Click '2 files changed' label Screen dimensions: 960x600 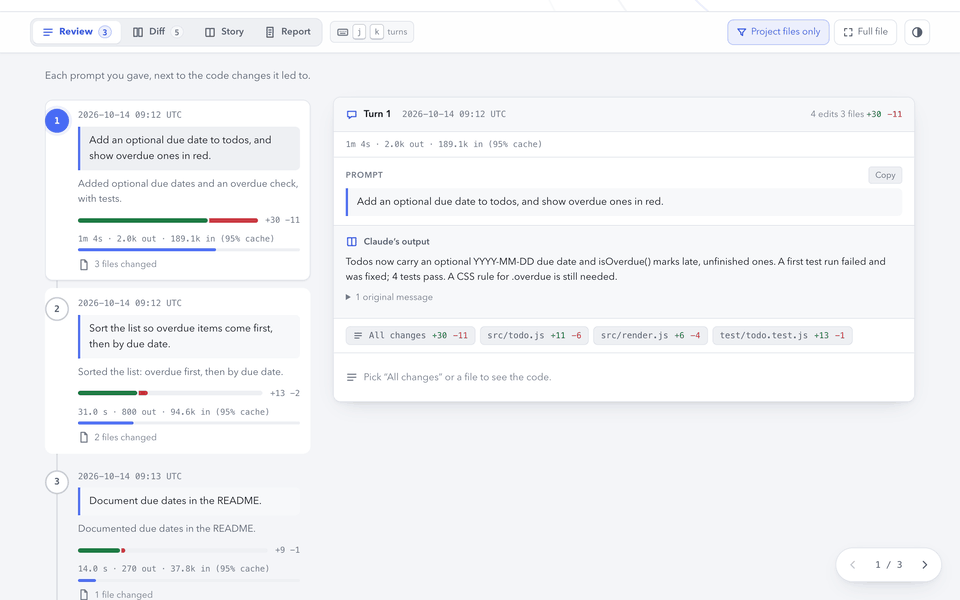pyautogui.click(x=126, y=437)
